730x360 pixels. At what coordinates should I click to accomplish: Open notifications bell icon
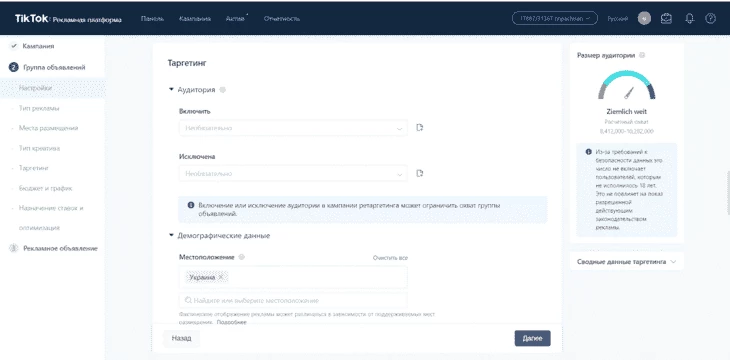click(689, 19)
